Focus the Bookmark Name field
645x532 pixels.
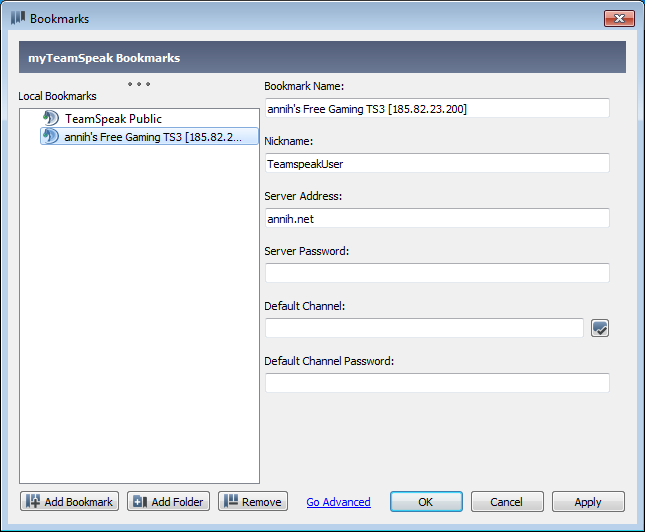click(436, 108)
